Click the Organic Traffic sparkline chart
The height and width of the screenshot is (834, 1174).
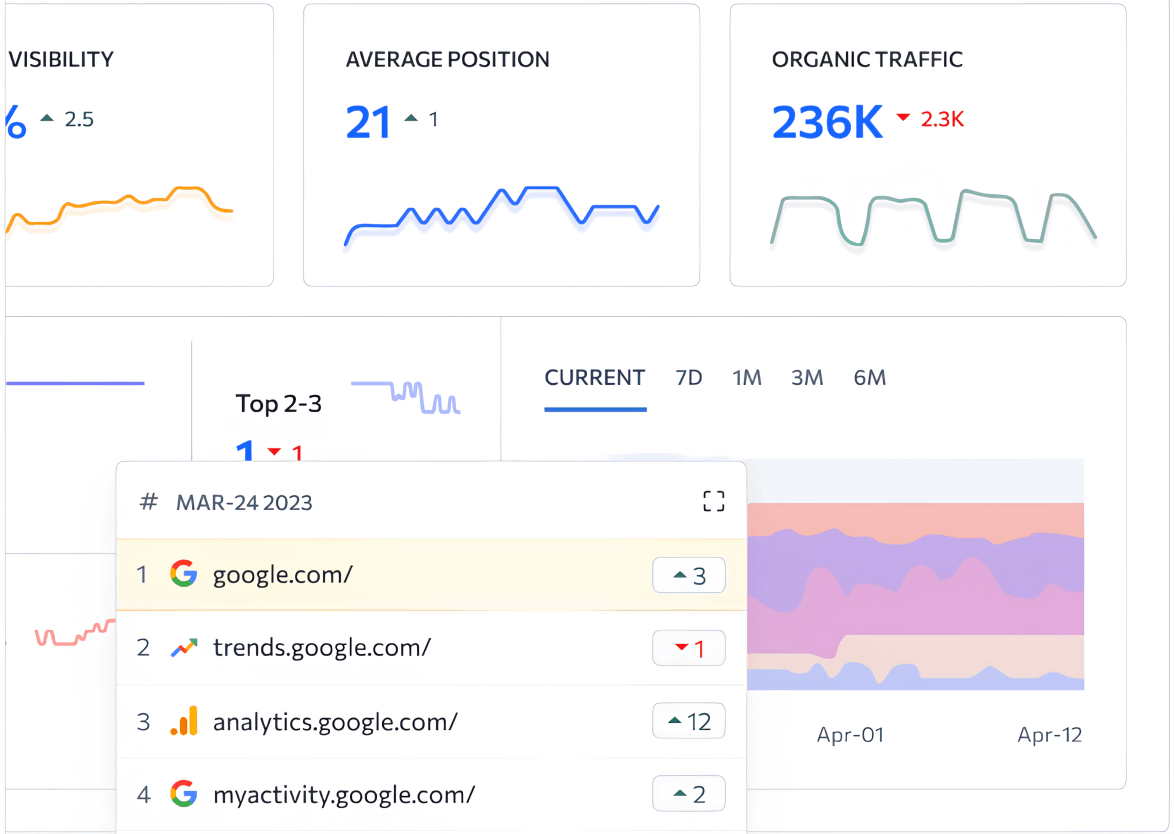tap(933, 217)
